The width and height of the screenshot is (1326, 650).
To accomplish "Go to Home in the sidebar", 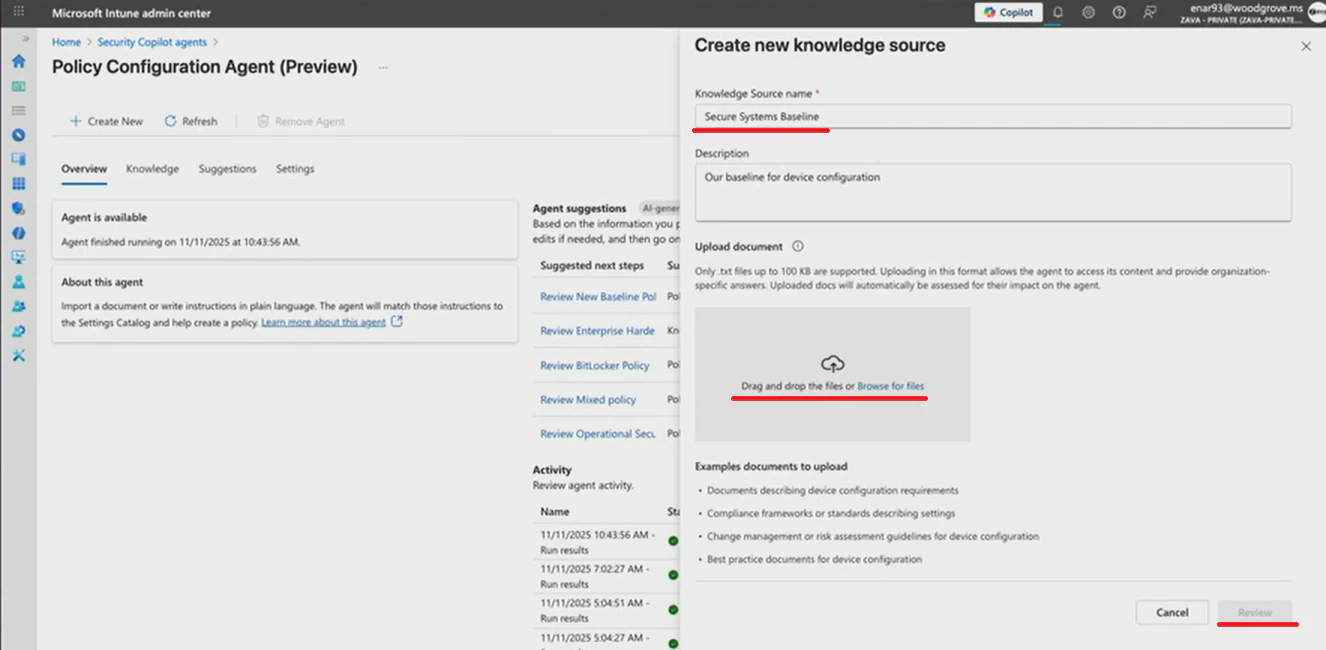I will click(18, 61).
